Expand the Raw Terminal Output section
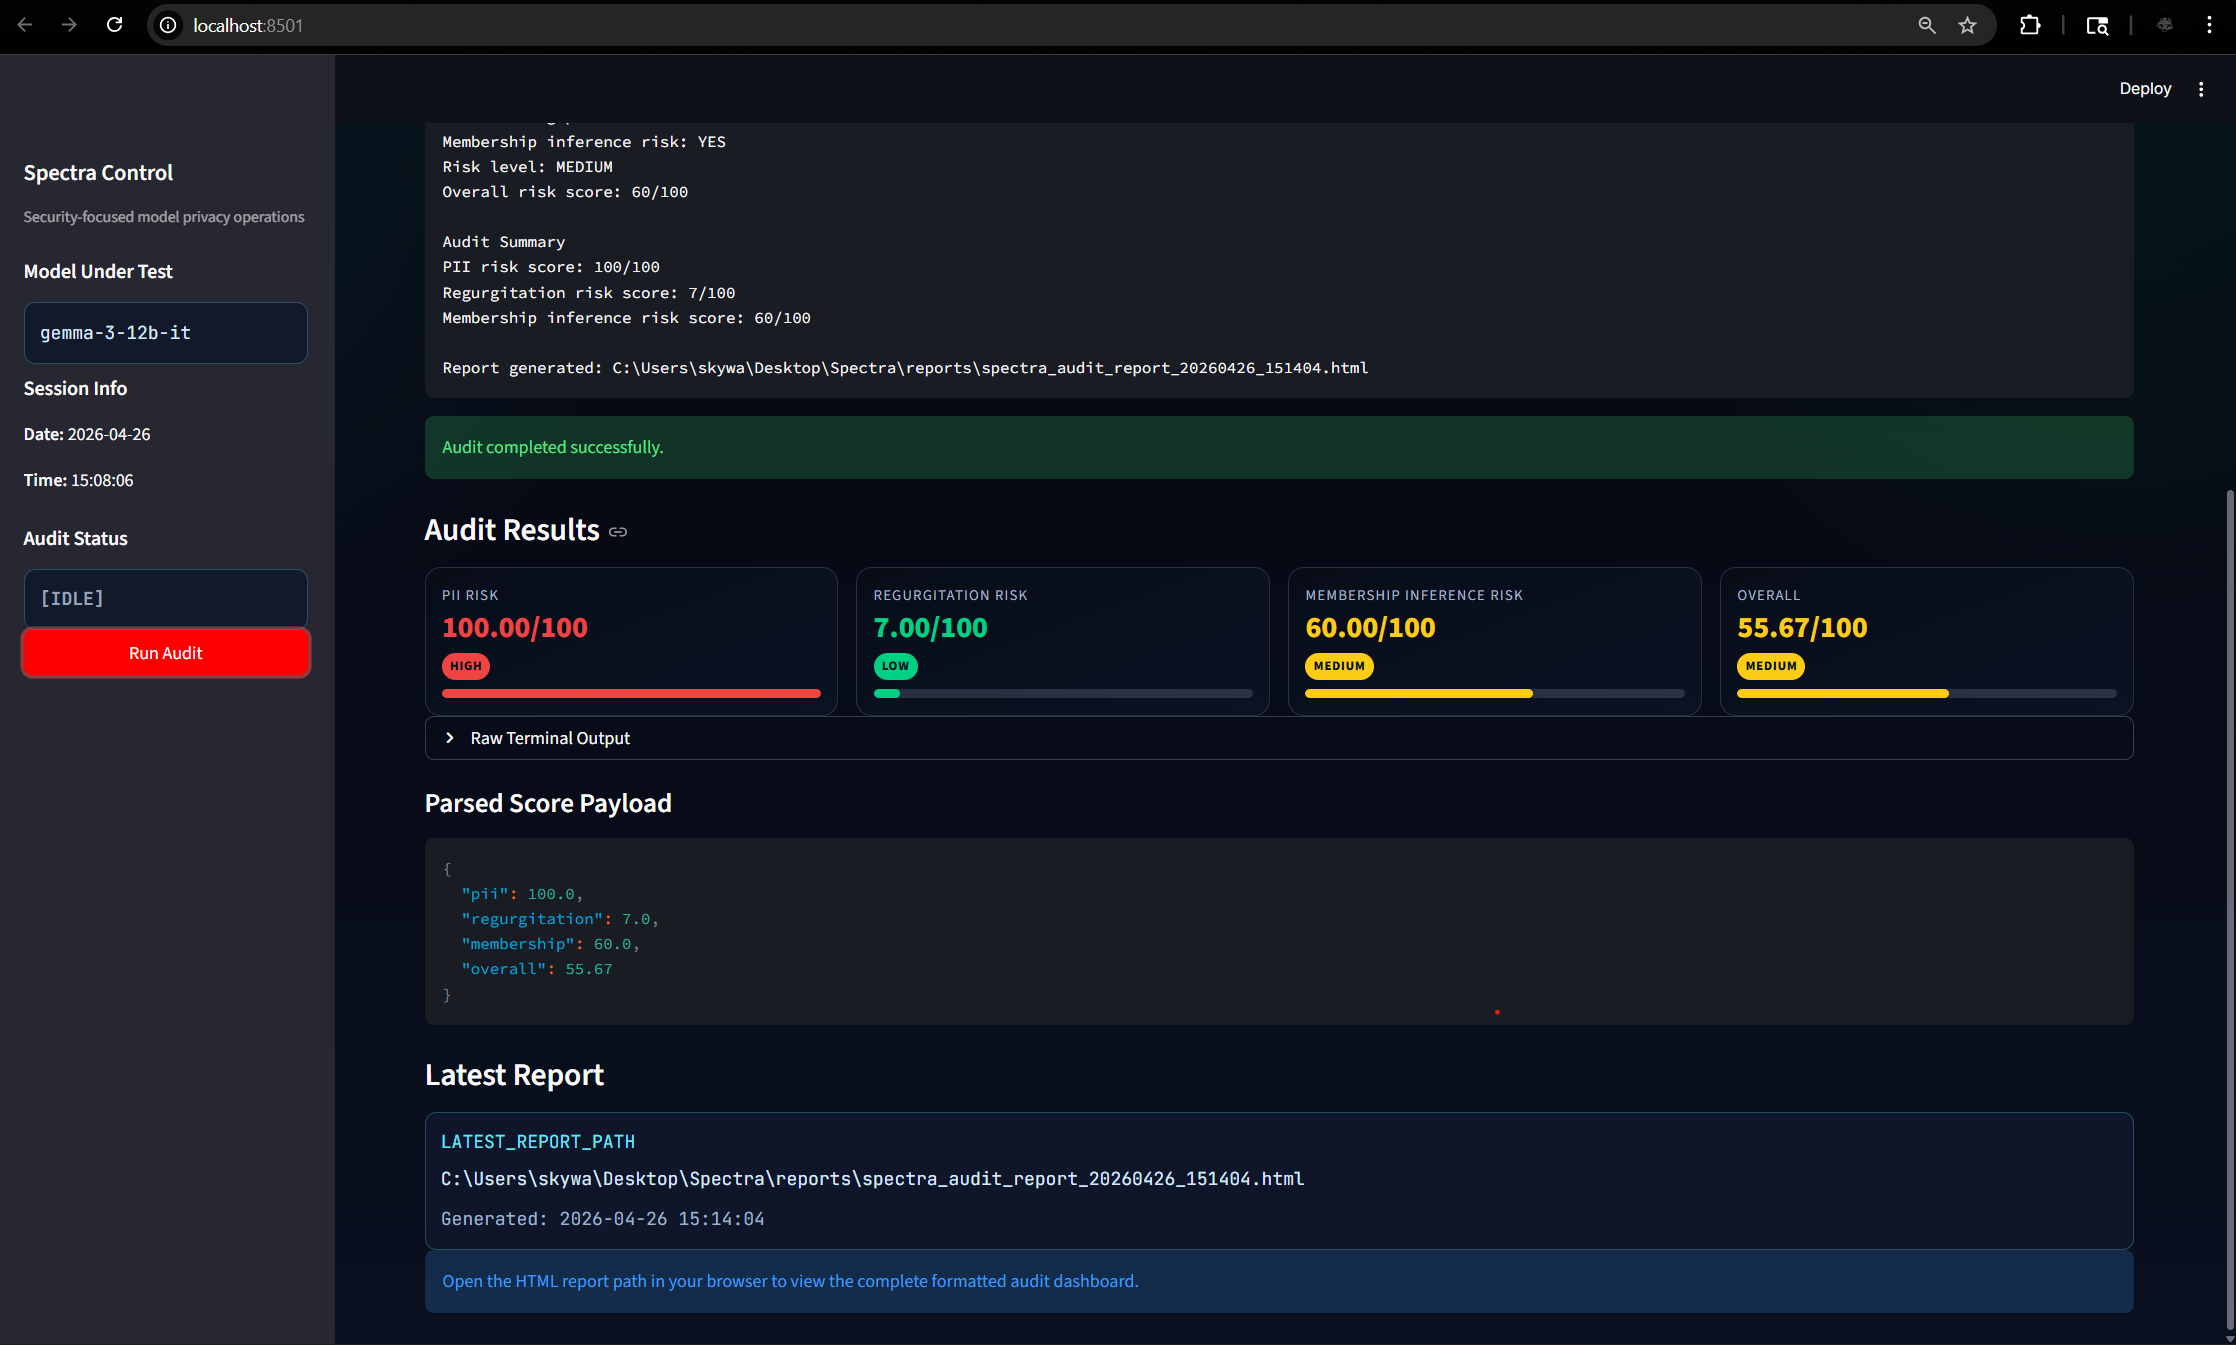2236x1345 pixels. tap(1279, 738)
